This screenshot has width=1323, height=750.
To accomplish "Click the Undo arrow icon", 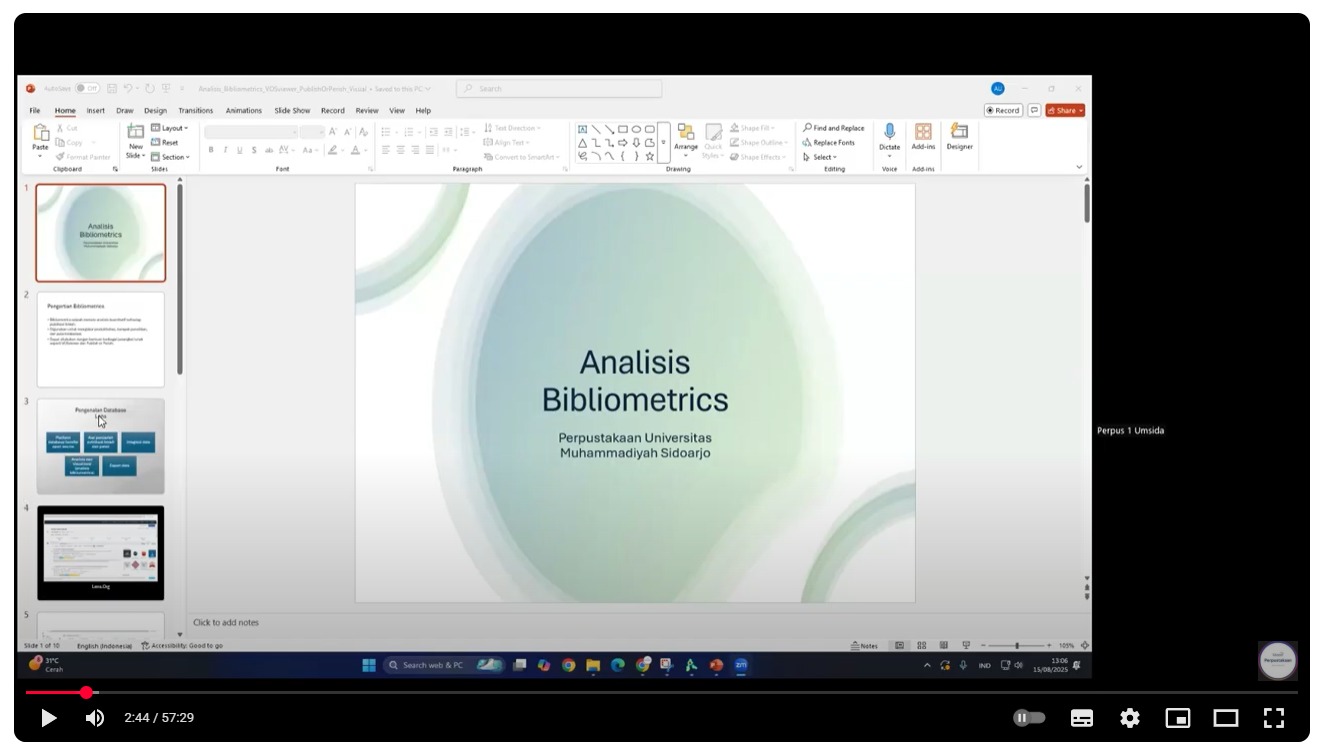I will pos(129,89).
